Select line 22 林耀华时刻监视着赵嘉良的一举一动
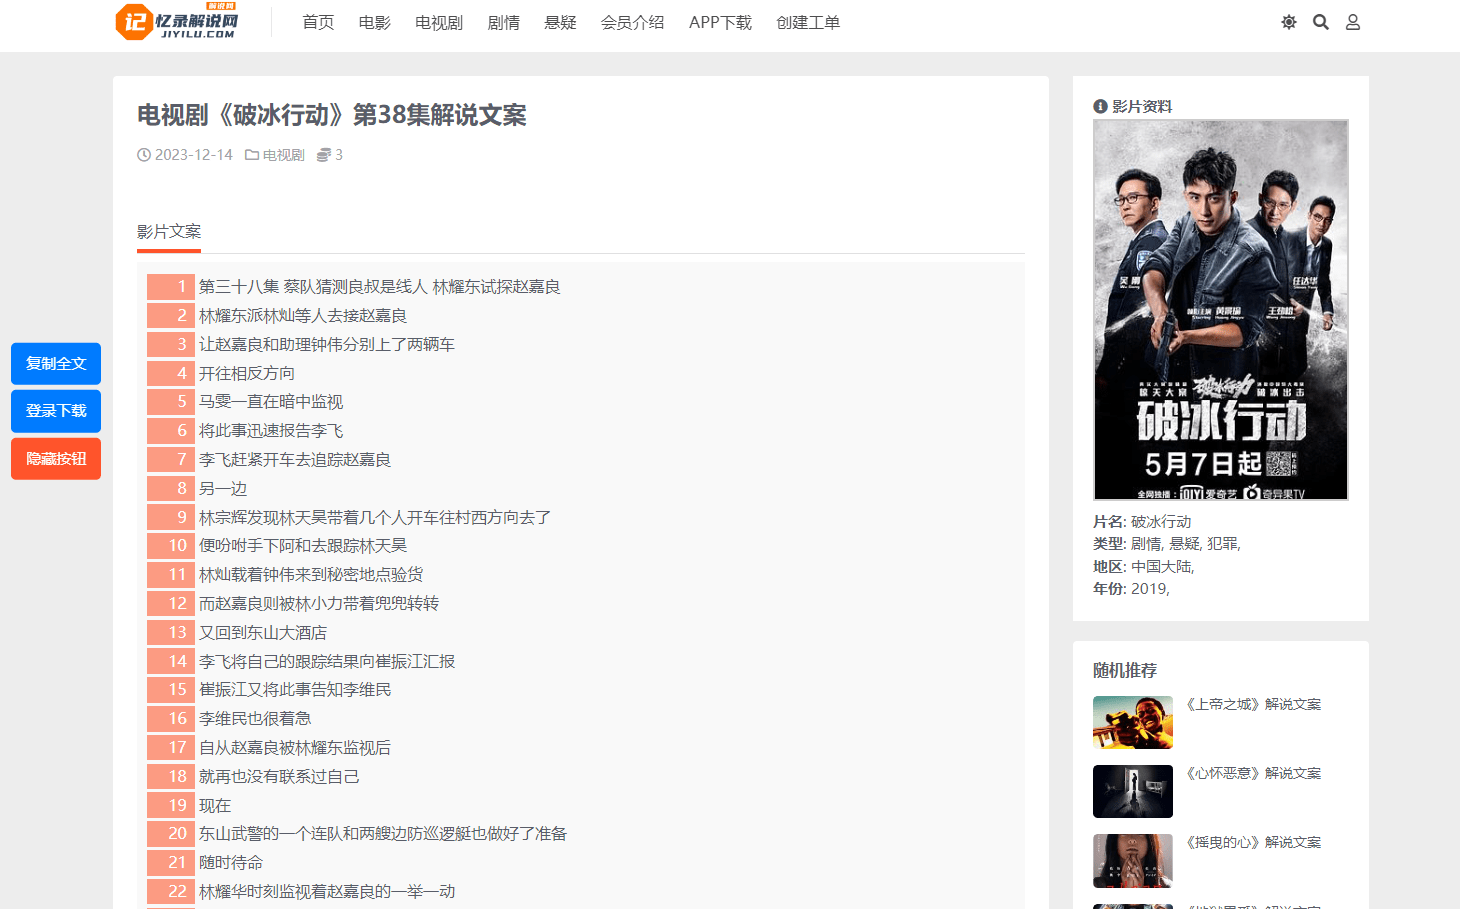This screenshot has height=909, width=1460. click(x=327, y=892)
